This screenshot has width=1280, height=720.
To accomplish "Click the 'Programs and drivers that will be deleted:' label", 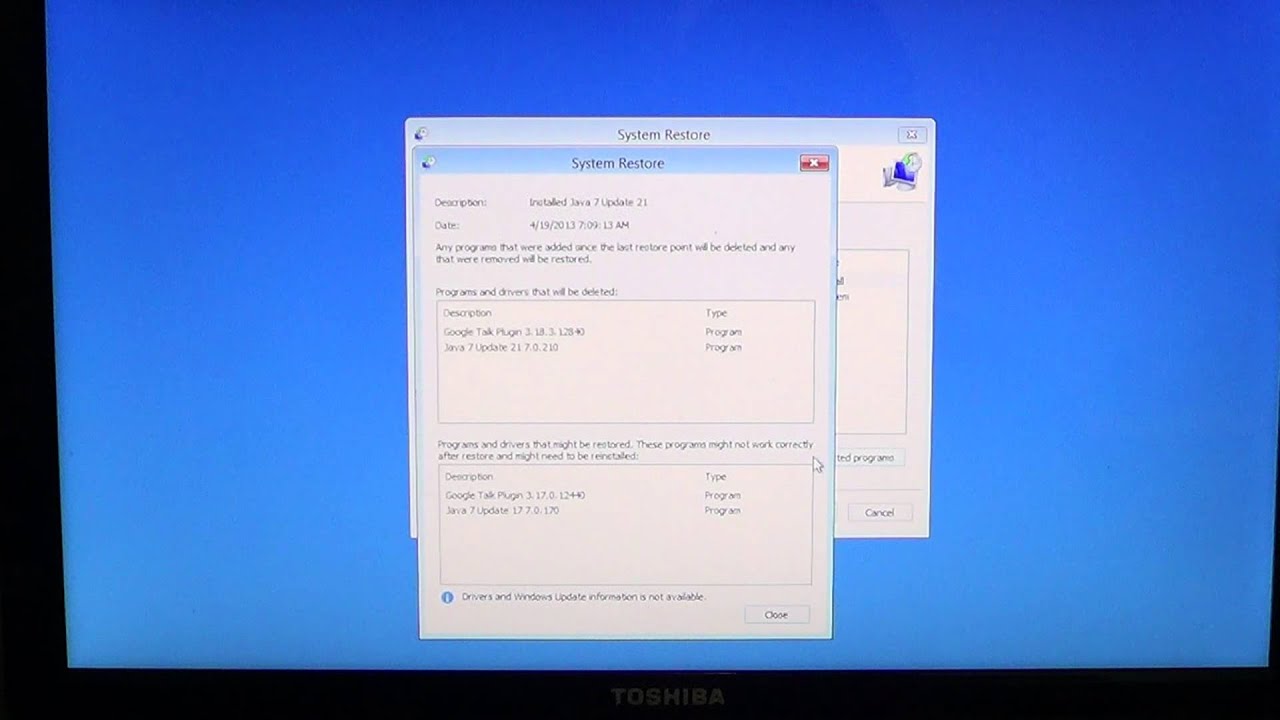I will [x=527, y=292].
